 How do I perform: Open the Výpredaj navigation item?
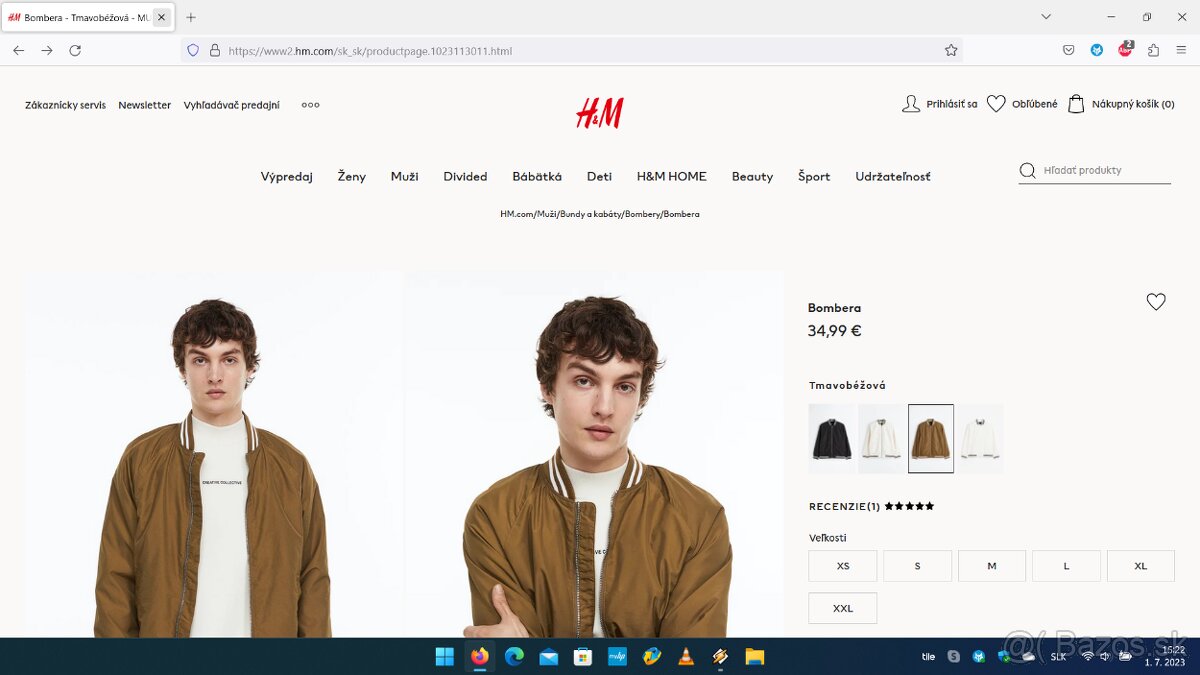click(287, 176)
